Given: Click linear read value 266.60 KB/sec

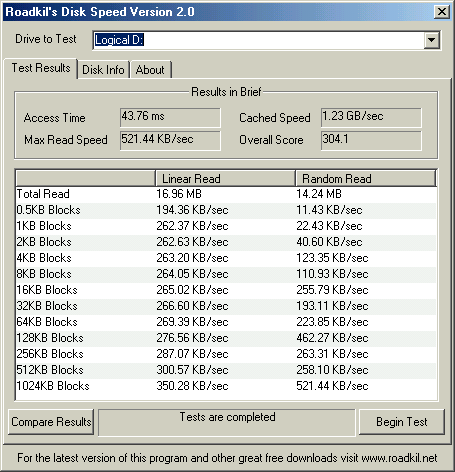Looking at the screenshot, I should pyautogui.click(x=192, y=306).
